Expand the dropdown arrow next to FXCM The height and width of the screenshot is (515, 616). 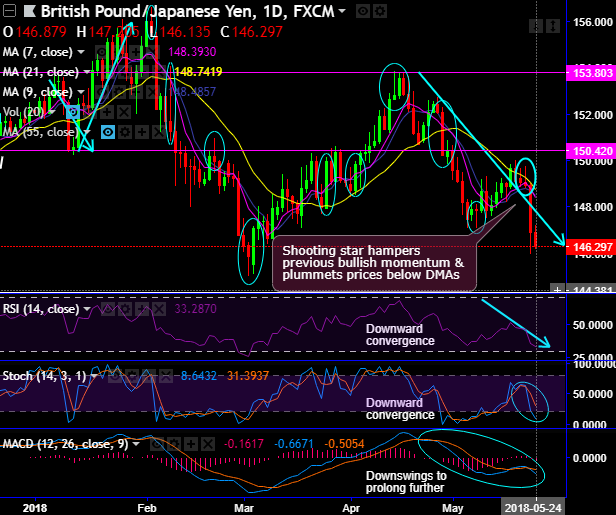pos(342,11)
